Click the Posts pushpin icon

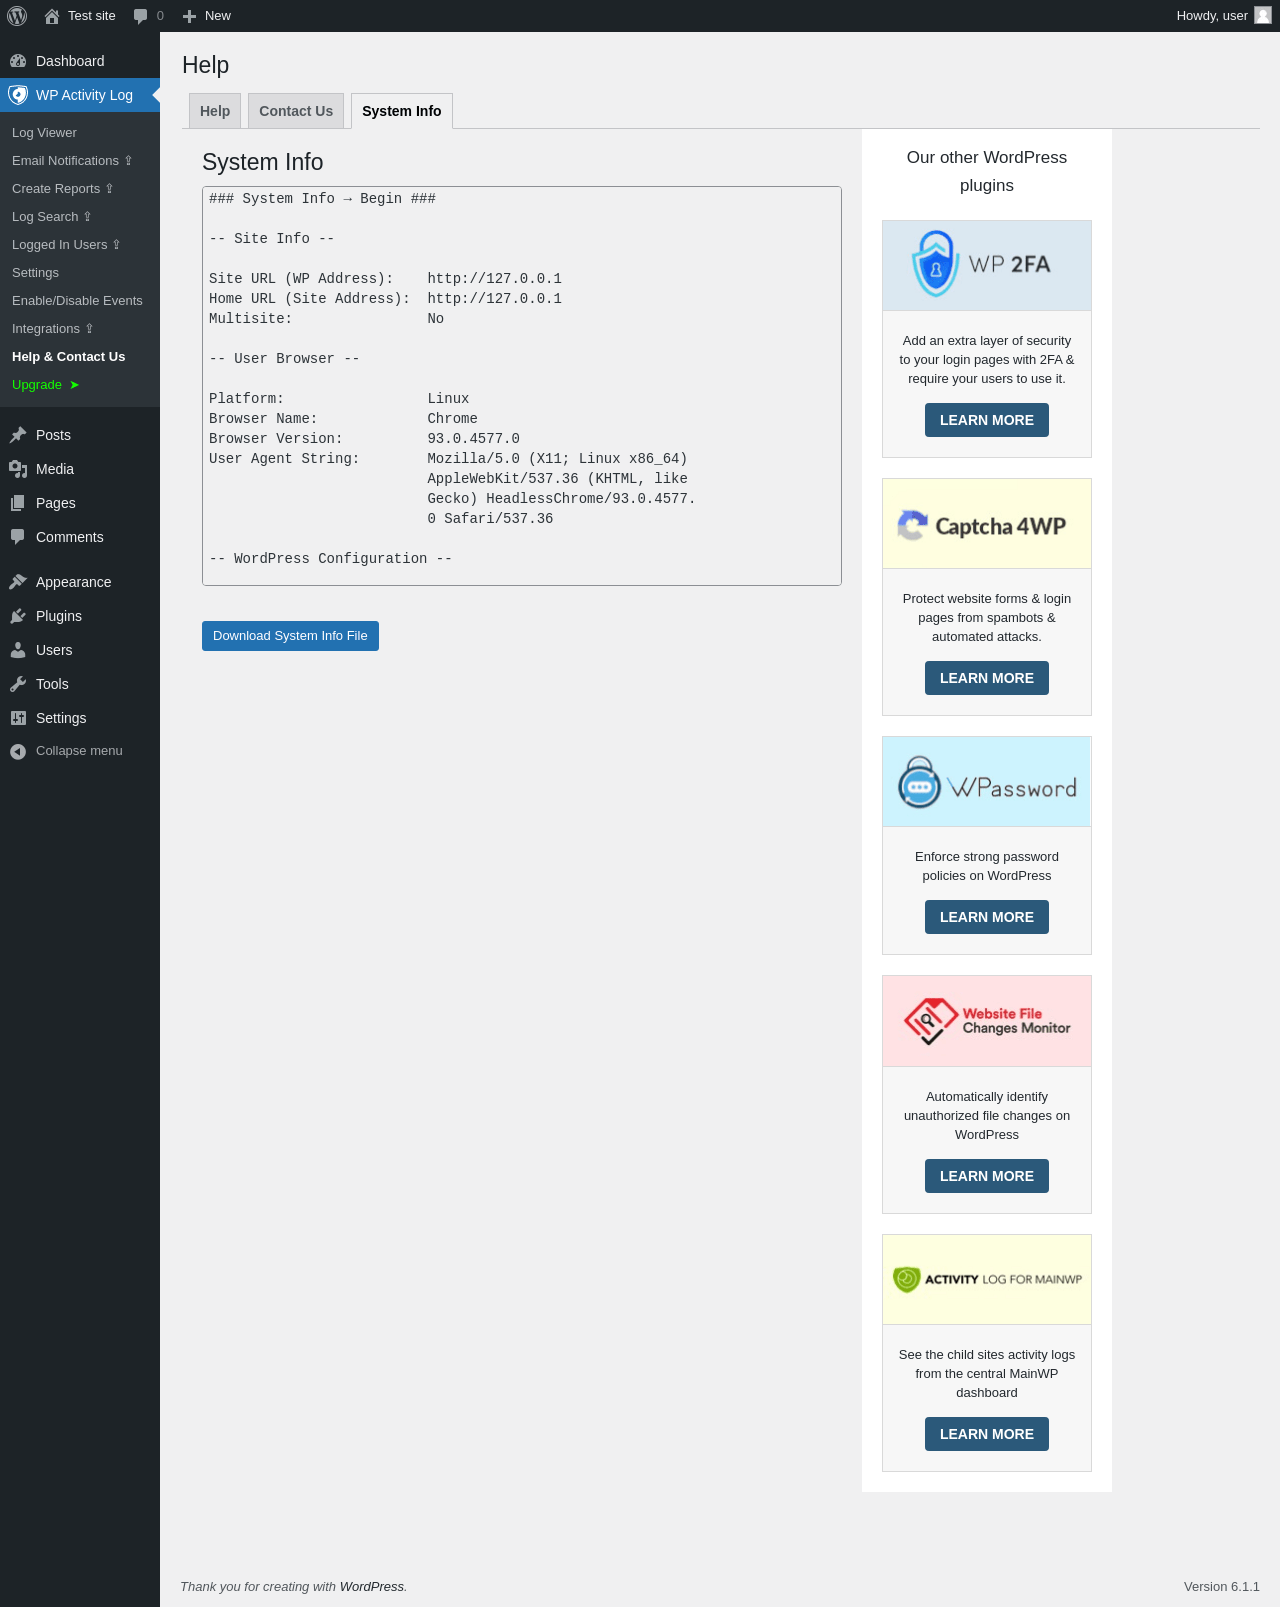pos(18,435)
